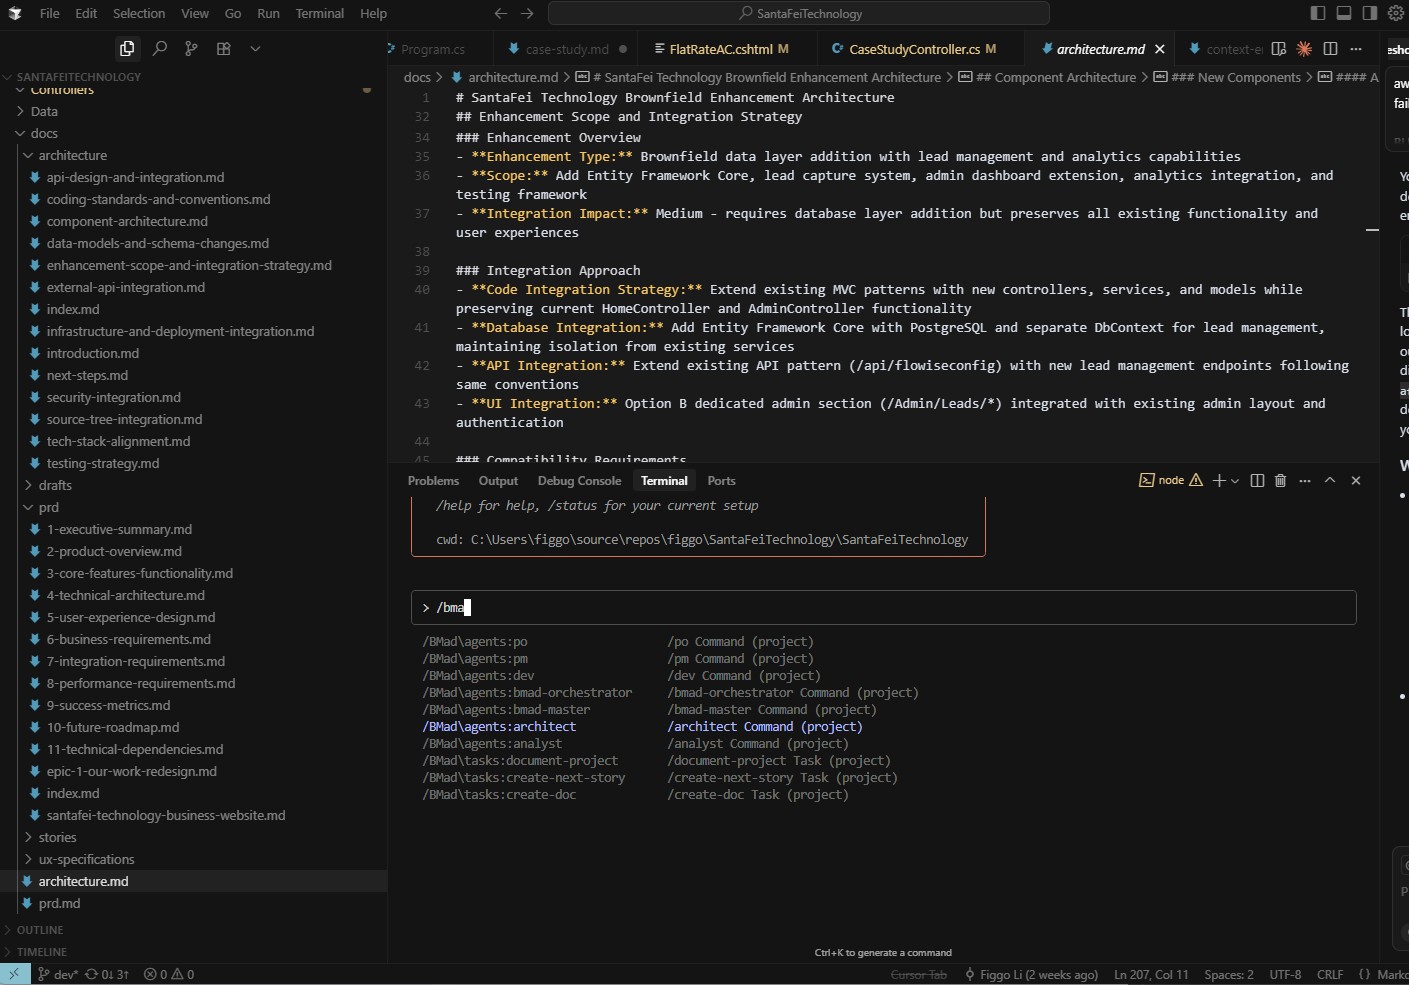Viewport: 1409px width, 985px height.
Task: Expand the OUTLINE section
Action: pyautogui.click(x=193, y=930)
